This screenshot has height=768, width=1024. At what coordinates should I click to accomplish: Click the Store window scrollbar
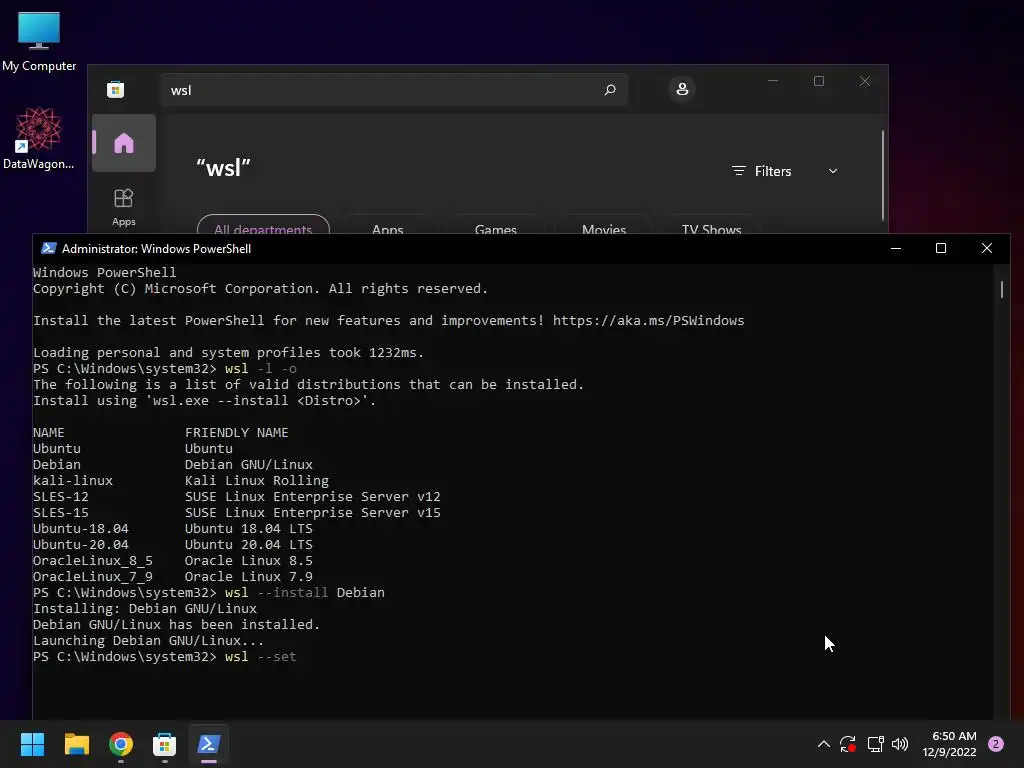(883, 175)
